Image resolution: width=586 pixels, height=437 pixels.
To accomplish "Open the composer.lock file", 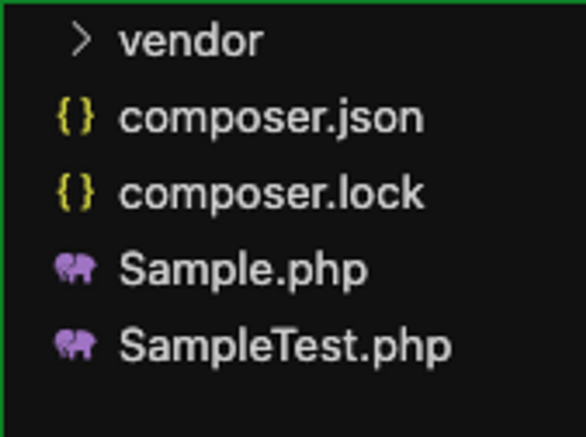I will [271, 194].
